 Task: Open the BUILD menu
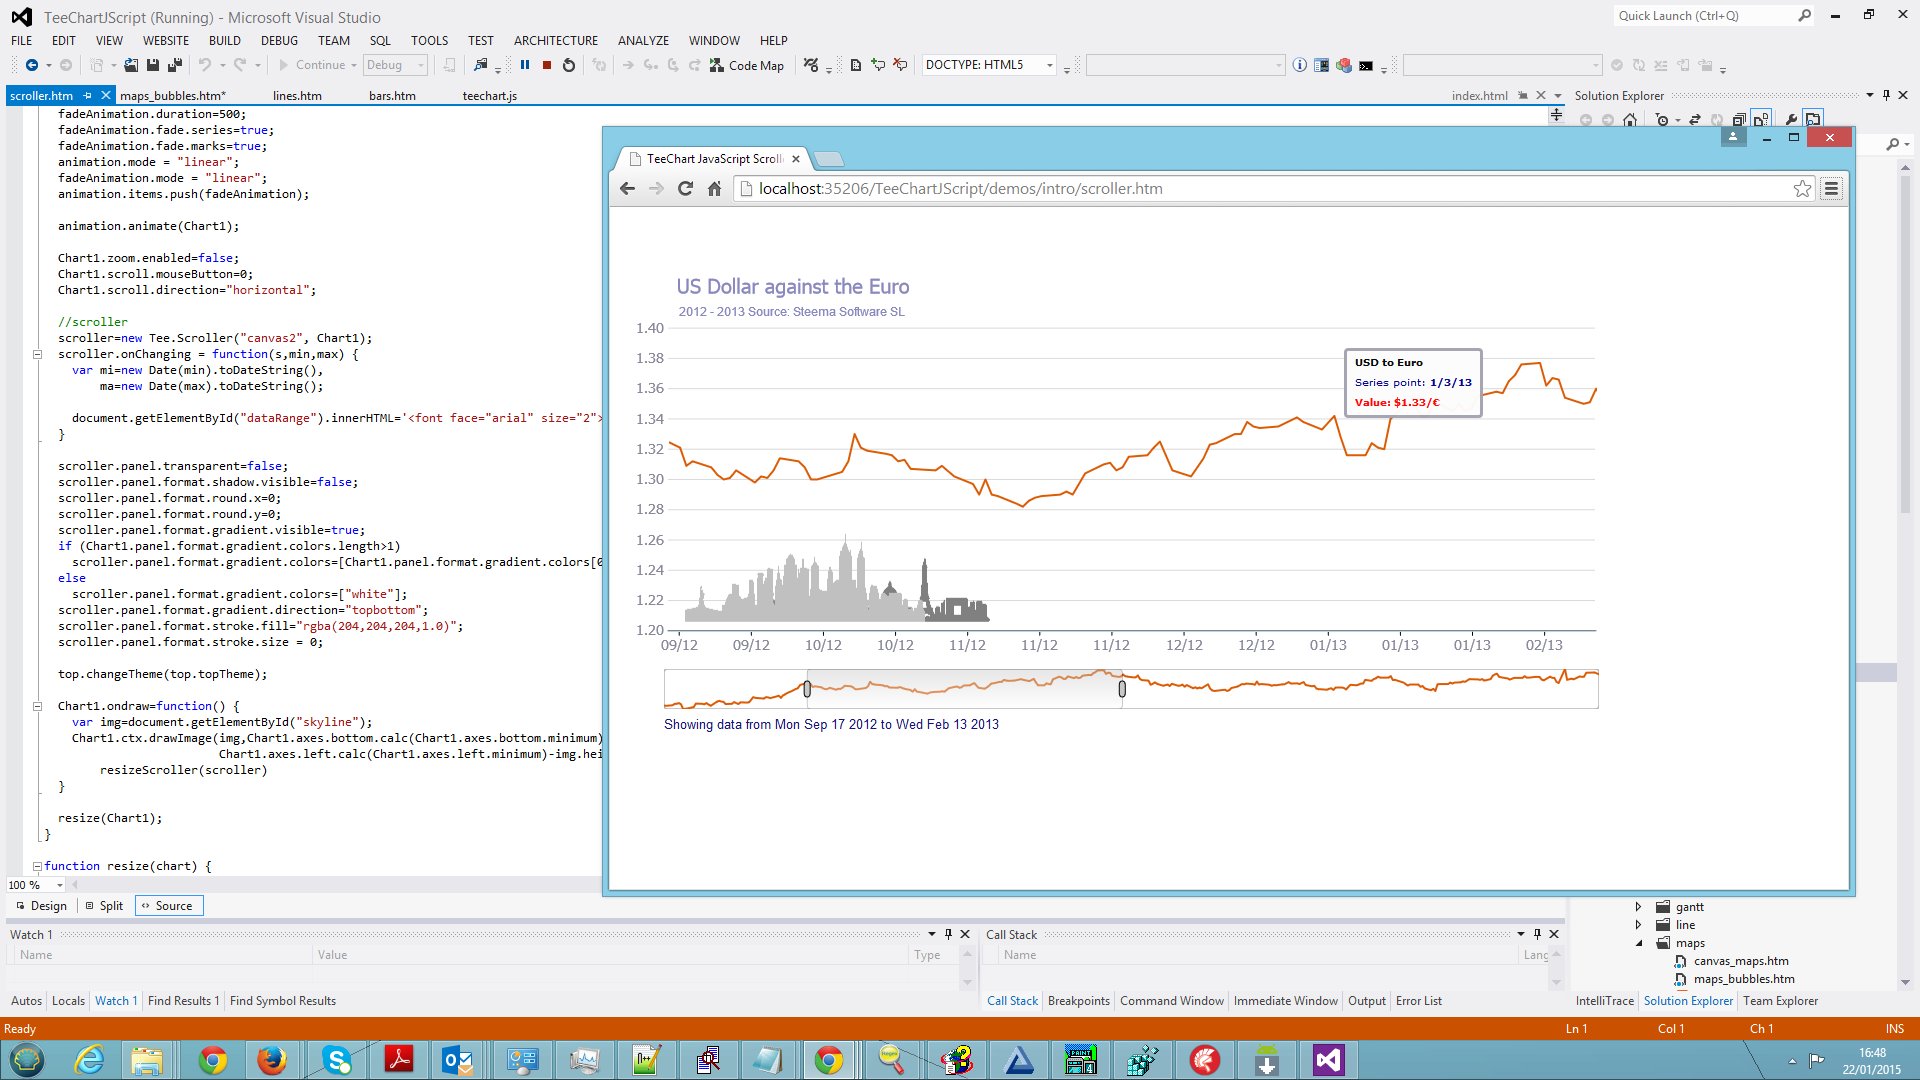coord(225,41)
